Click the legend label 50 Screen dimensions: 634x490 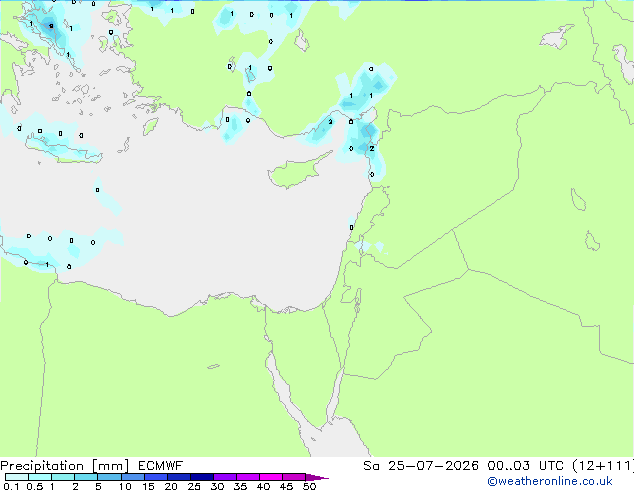(309, 486)
